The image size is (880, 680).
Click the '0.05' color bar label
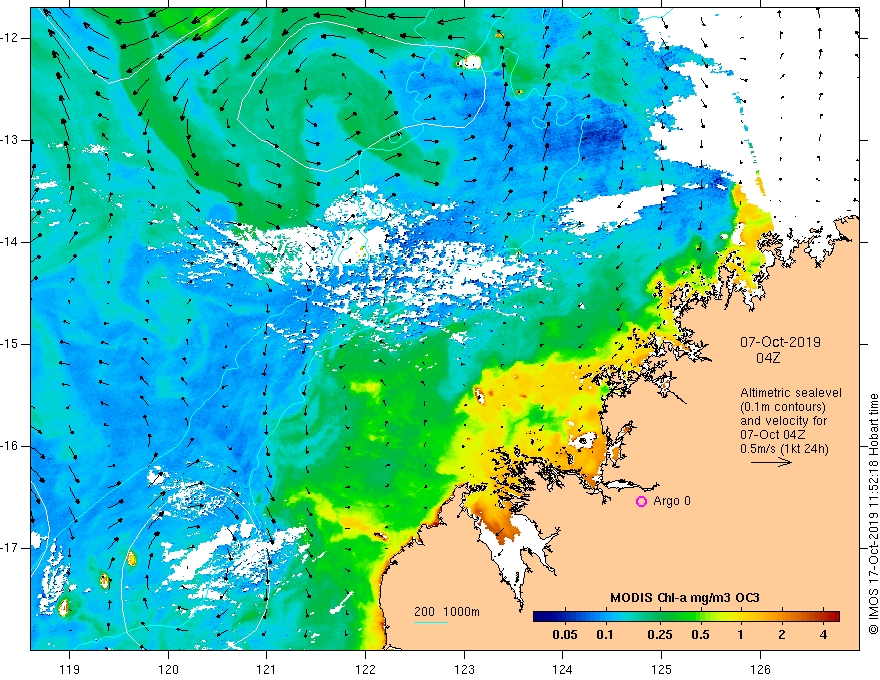pyautogui.click(x=565, y=635)
